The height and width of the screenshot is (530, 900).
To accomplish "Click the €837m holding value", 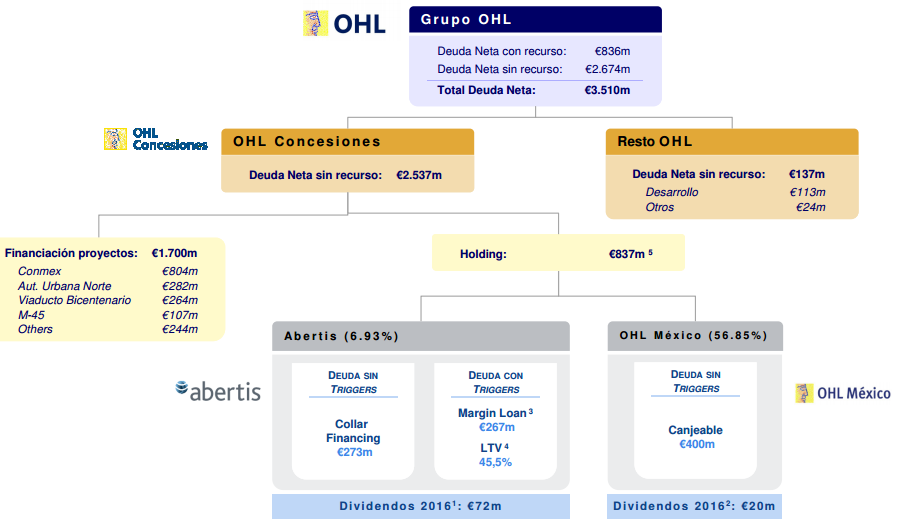I will click(630, 254).
